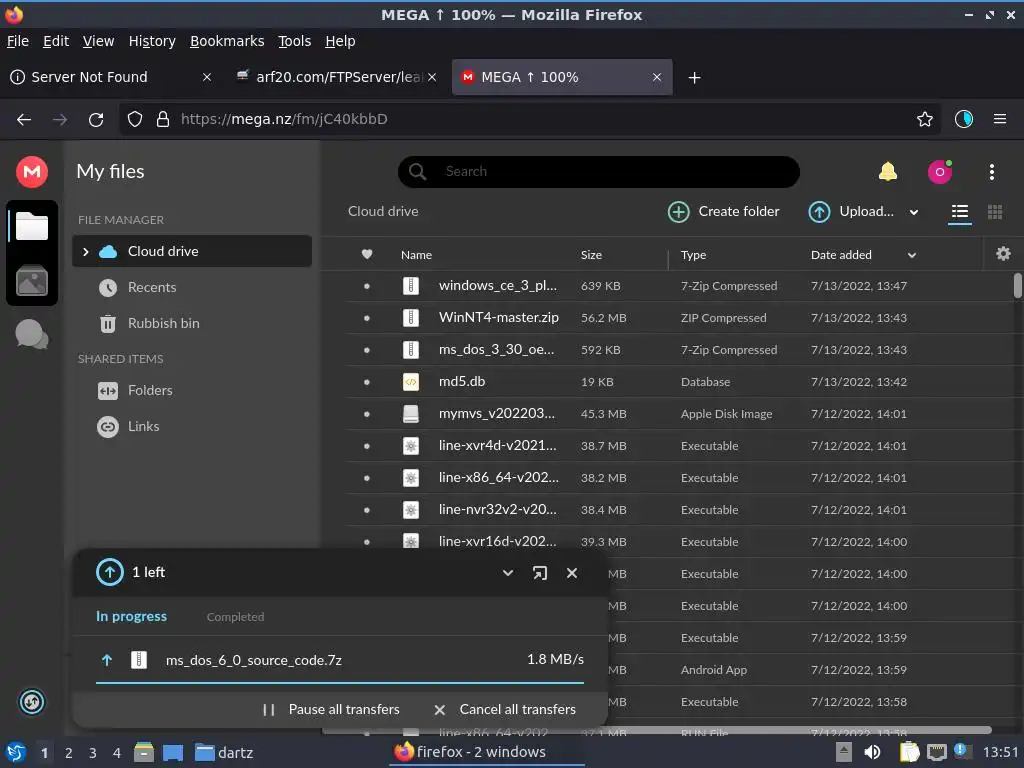Image resolution: width=1024 pixels, height=768 pixels.
Task: Pause all transfers
Action: tap(330, 709)
